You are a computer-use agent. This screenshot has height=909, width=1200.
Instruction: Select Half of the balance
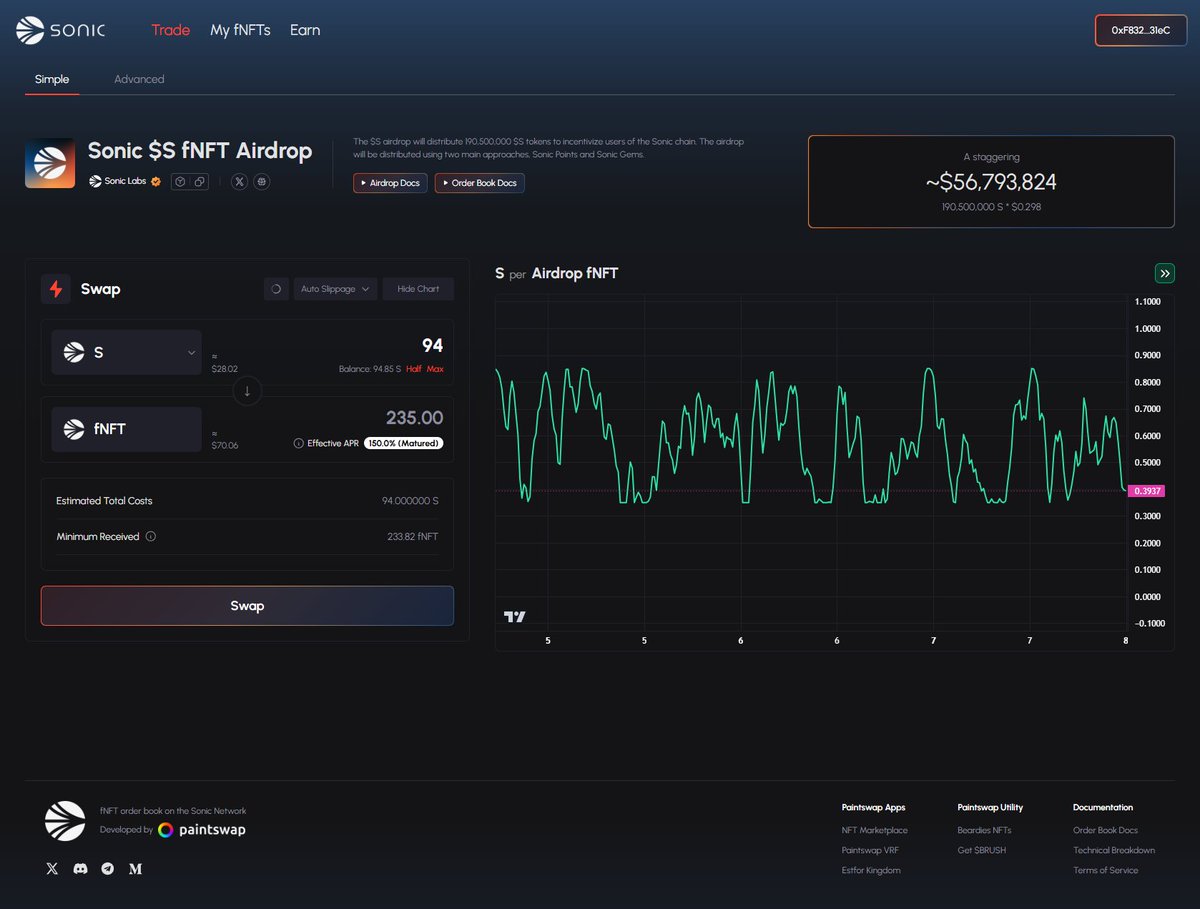tap(414, 369)
